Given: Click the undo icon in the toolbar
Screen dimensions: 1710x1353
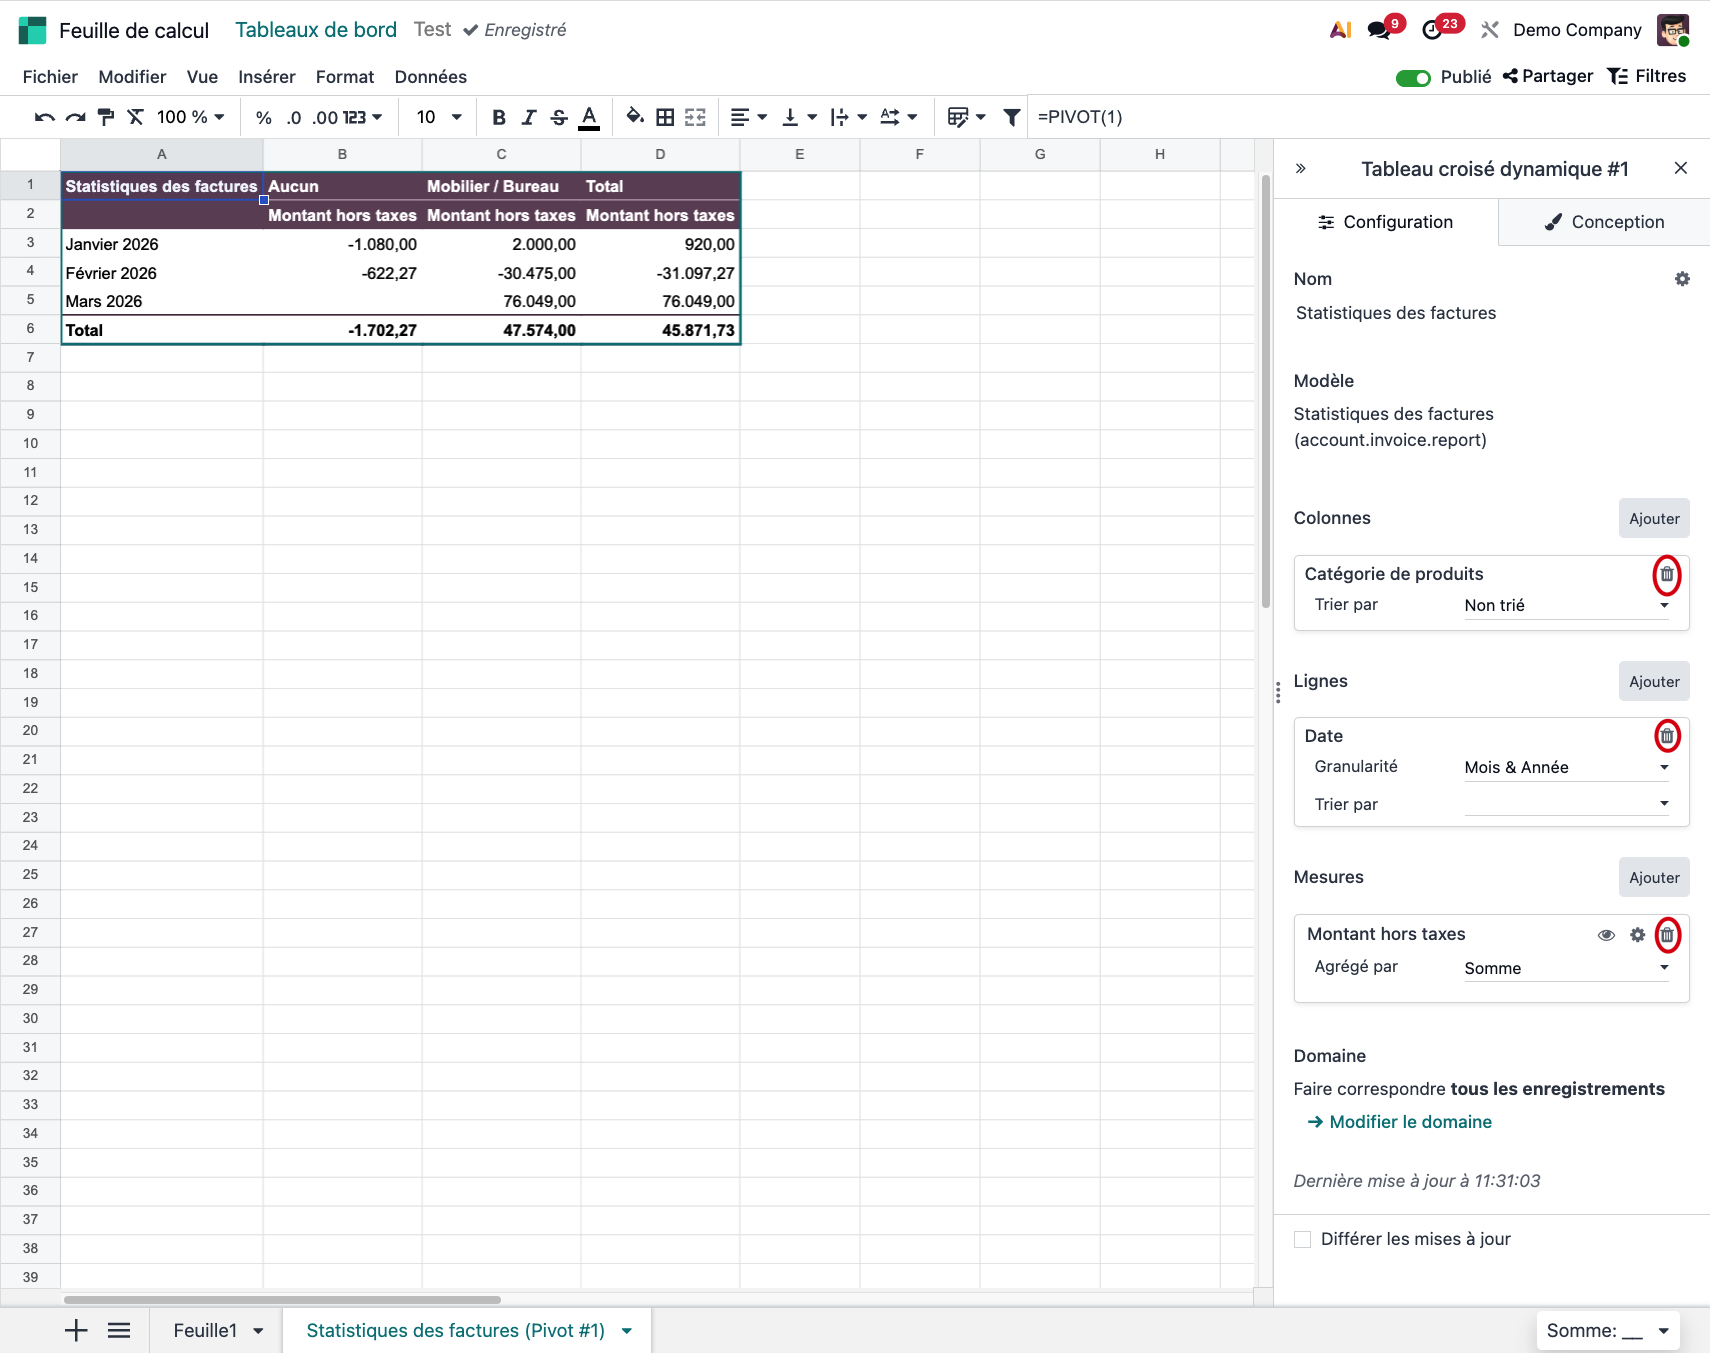Looking at the screenshot, I should pyautogui.click(x=44, y=117).
